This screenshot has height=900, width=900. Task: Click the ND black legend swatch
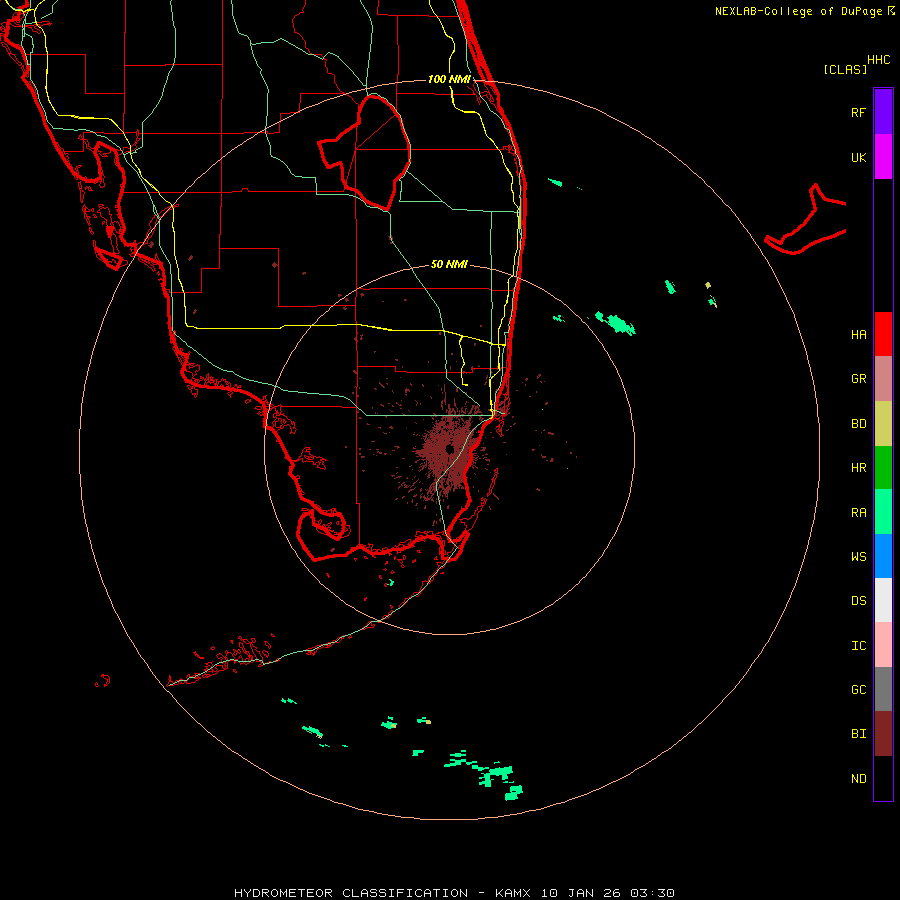point(883,778)
